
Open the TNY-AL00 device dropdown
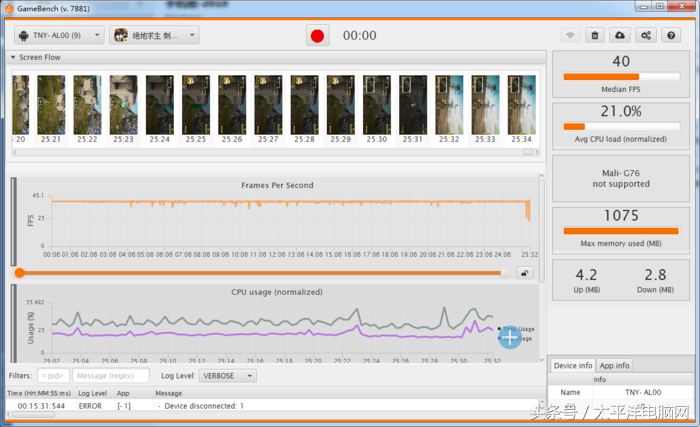pyautogui.click(x=59, y=35)
